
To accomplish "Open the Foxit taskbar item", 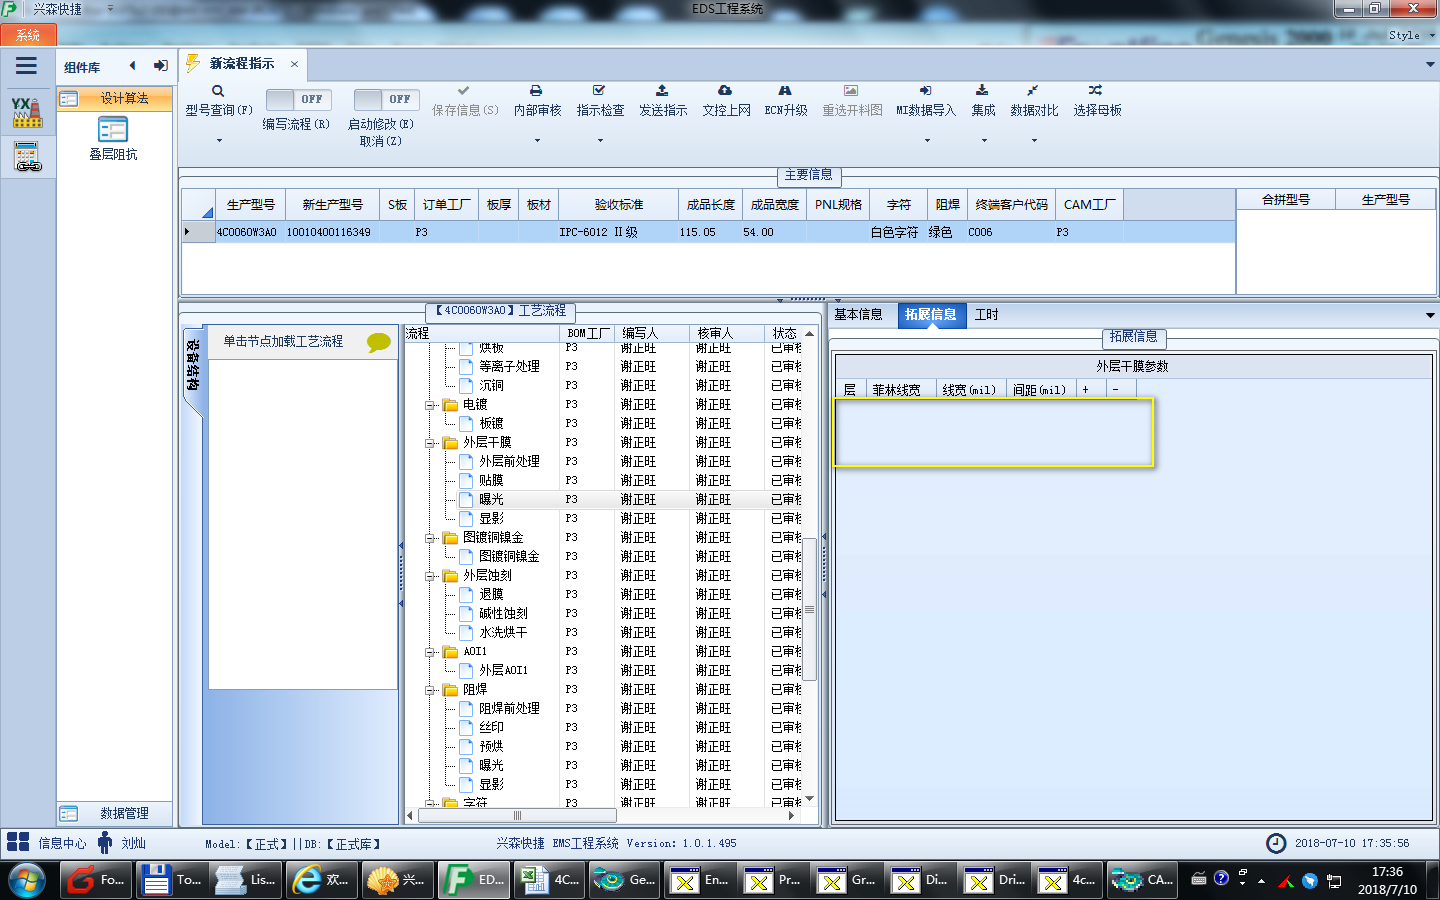I will (97, 880).
